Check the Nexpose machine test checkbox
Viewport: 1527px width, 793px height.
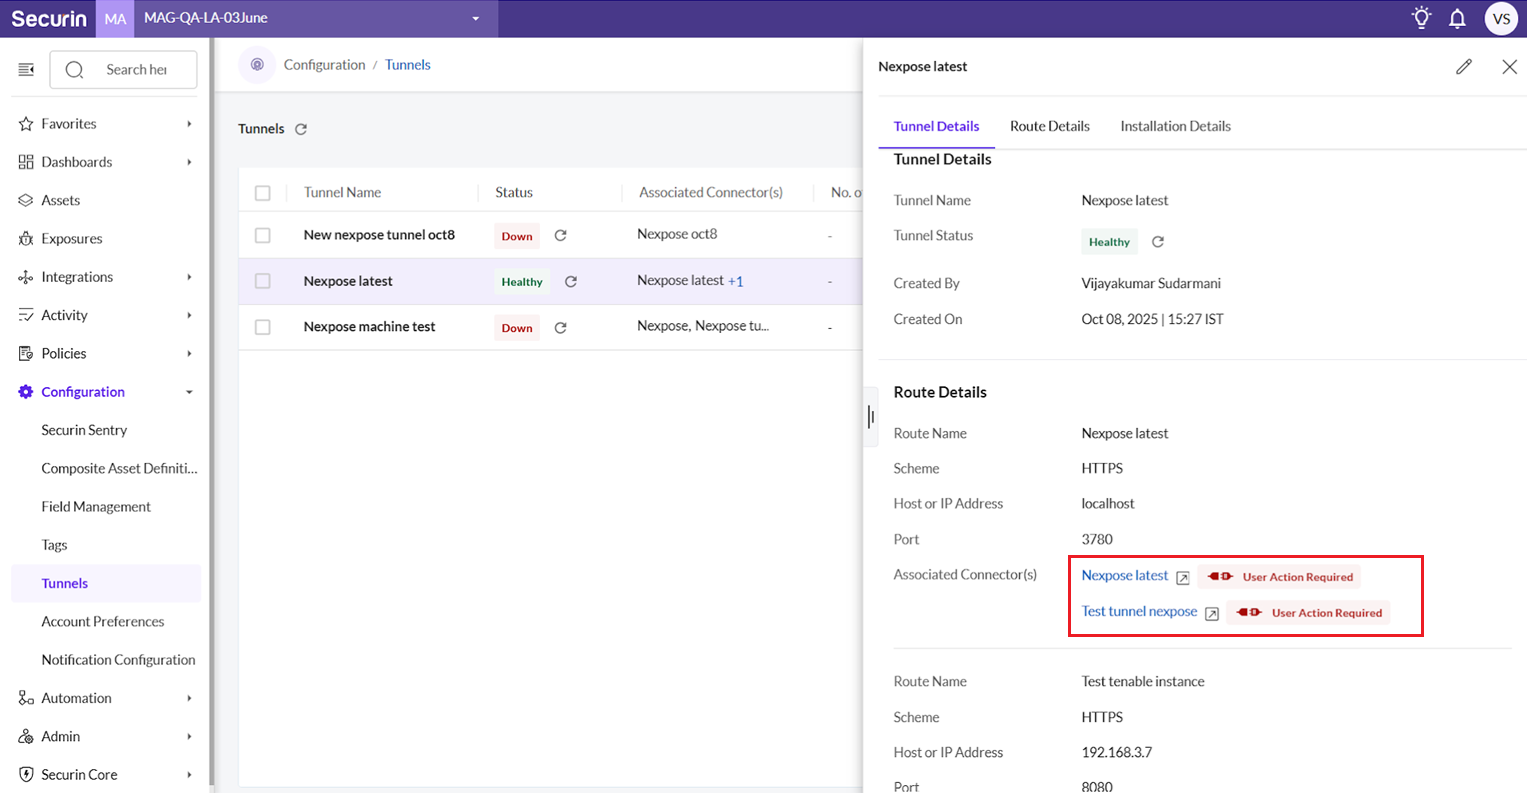point(263,327)
